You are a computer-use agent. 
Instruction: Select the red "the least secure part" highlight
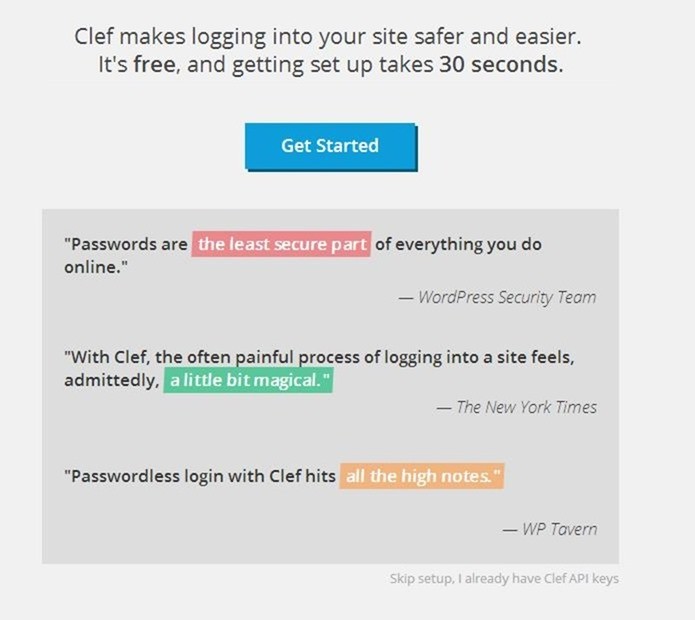[x=281, y=244]
